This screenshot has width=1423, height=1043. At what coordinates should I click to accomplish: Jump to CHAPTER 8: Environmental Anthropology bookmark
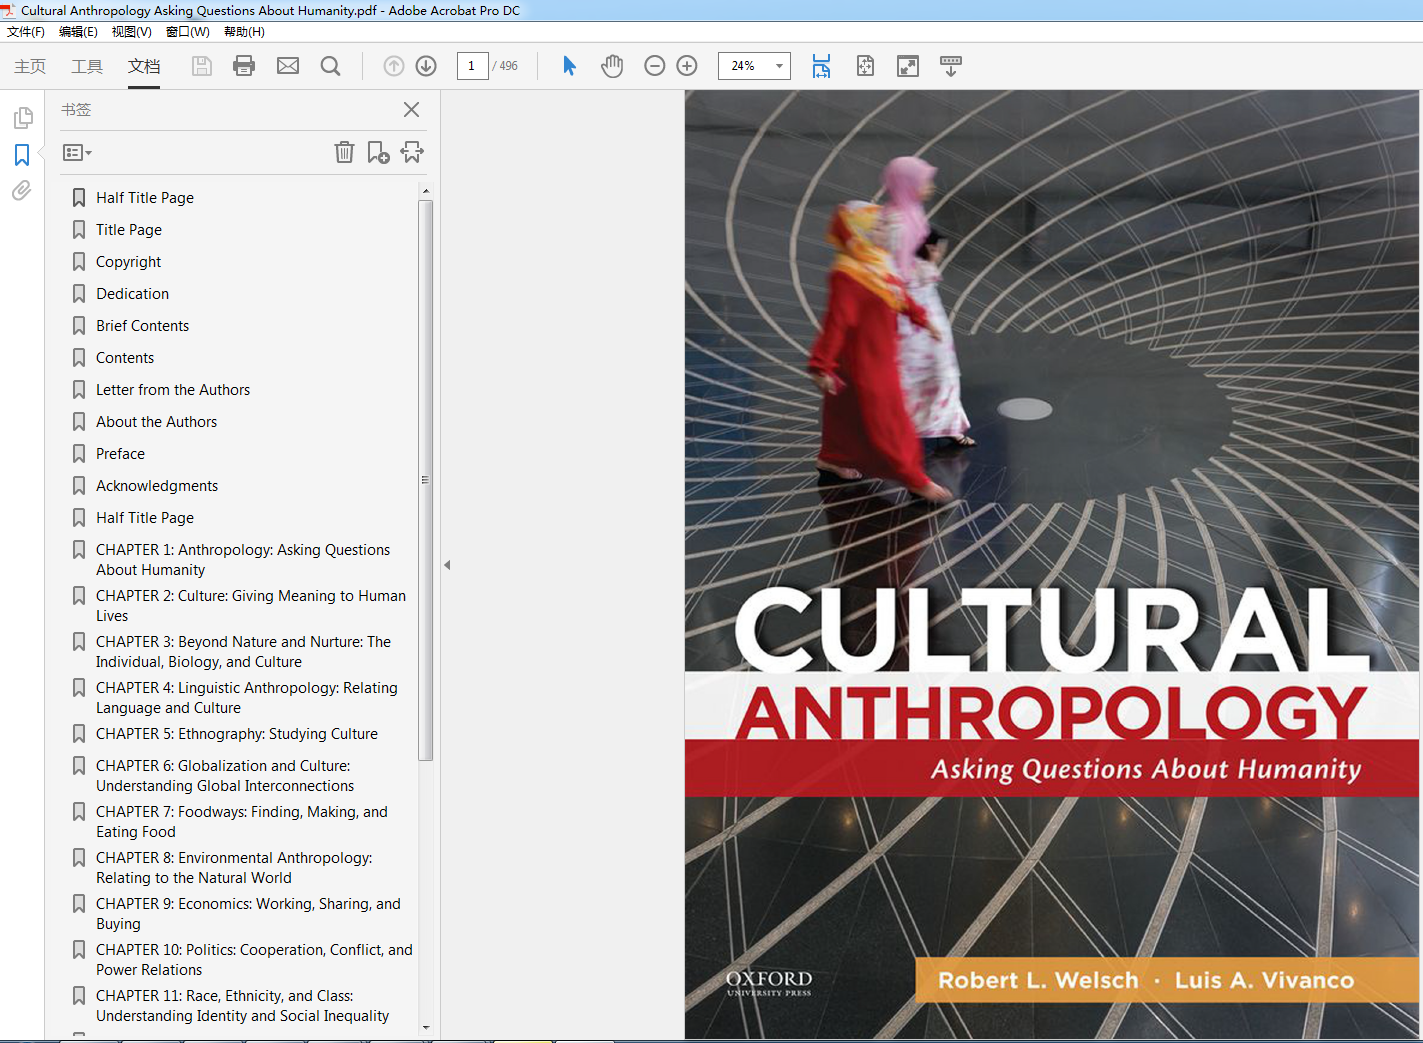pos(234,868)
